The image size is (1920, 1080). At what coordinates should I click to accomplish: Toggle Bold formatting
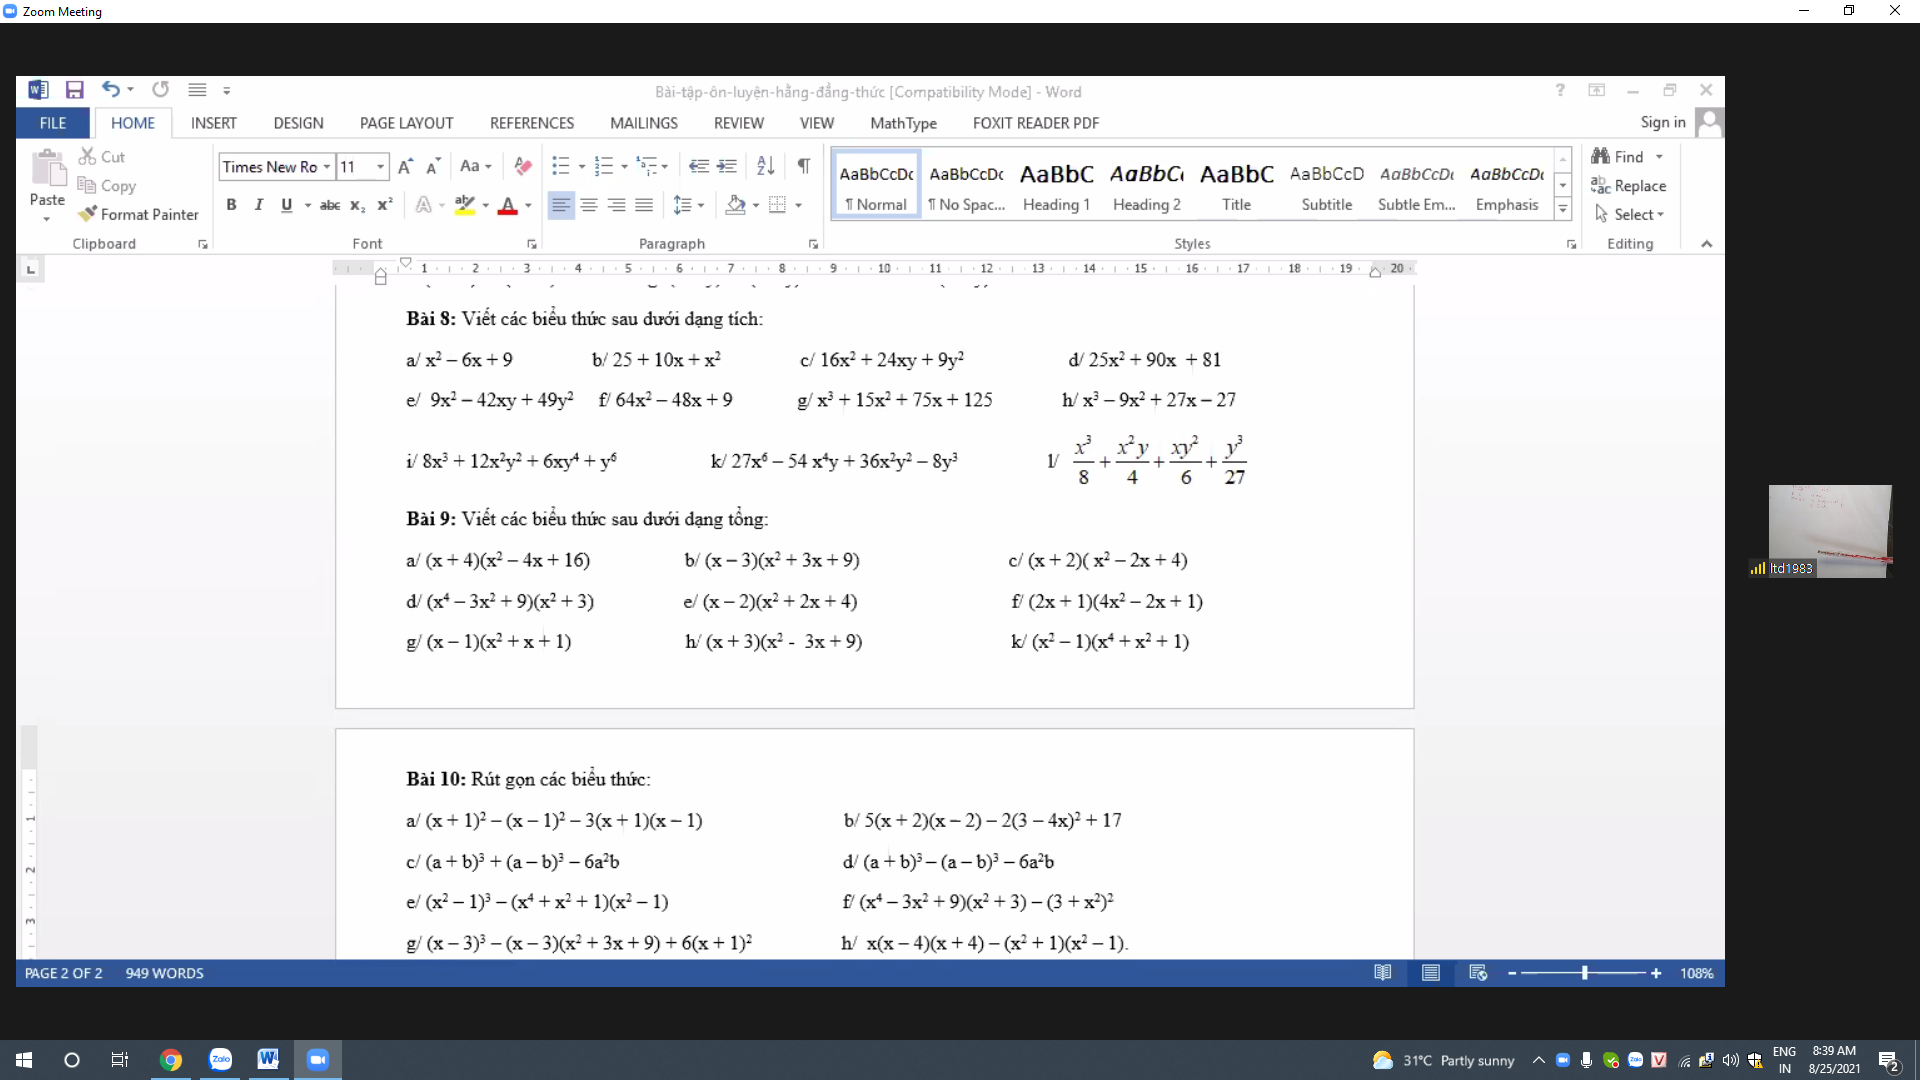pyautogui.click(x=231, y=205)
